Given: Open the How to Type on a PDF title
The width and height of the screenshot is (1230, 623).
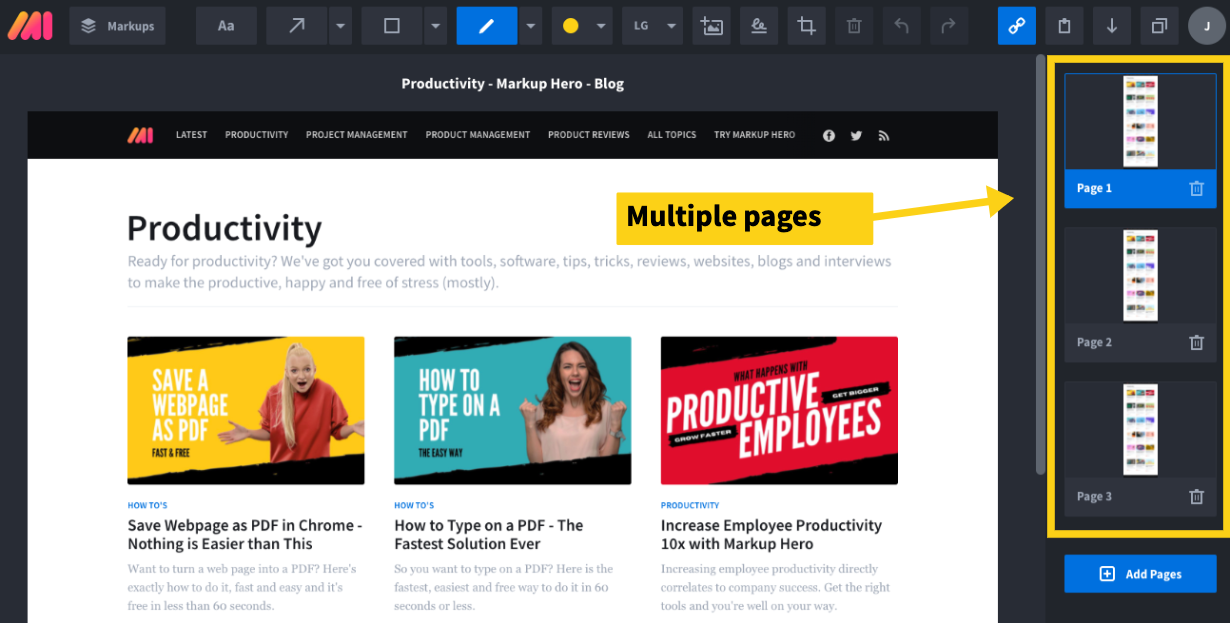Looking at the screenshot, I should (489, 535).
